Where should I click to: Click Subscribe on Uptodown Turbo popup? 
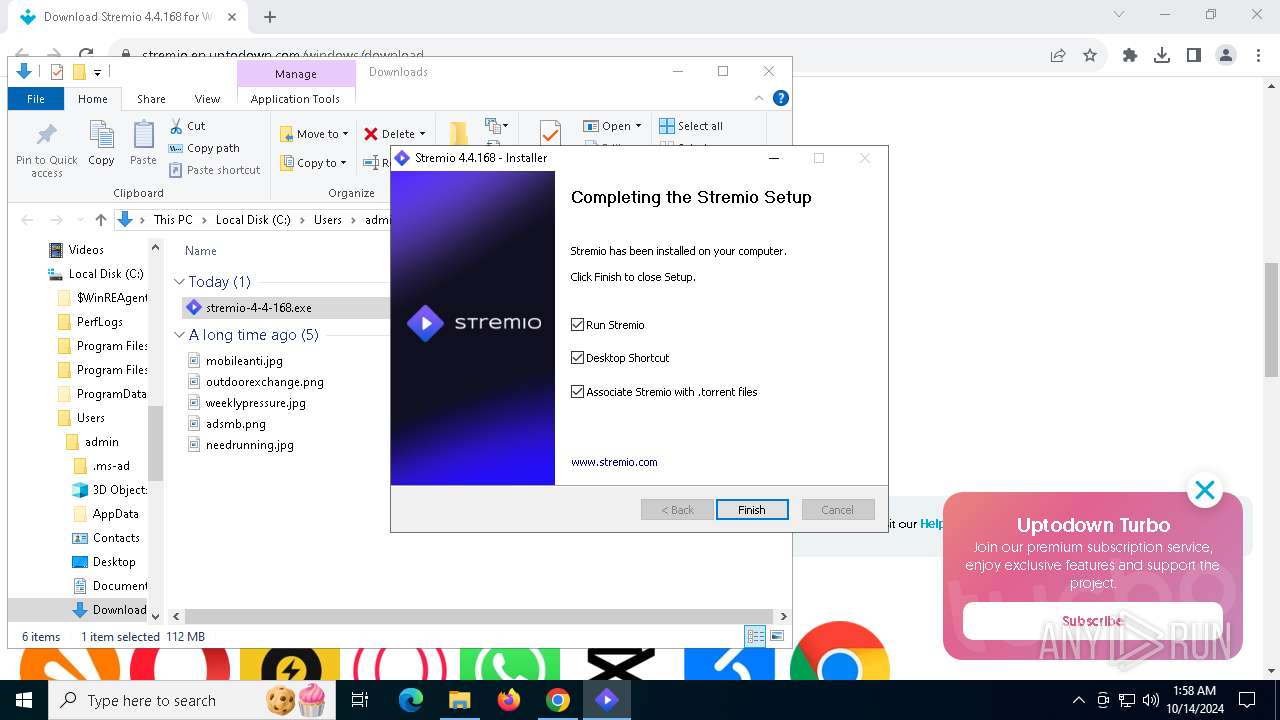click(x=1092, y=621)
